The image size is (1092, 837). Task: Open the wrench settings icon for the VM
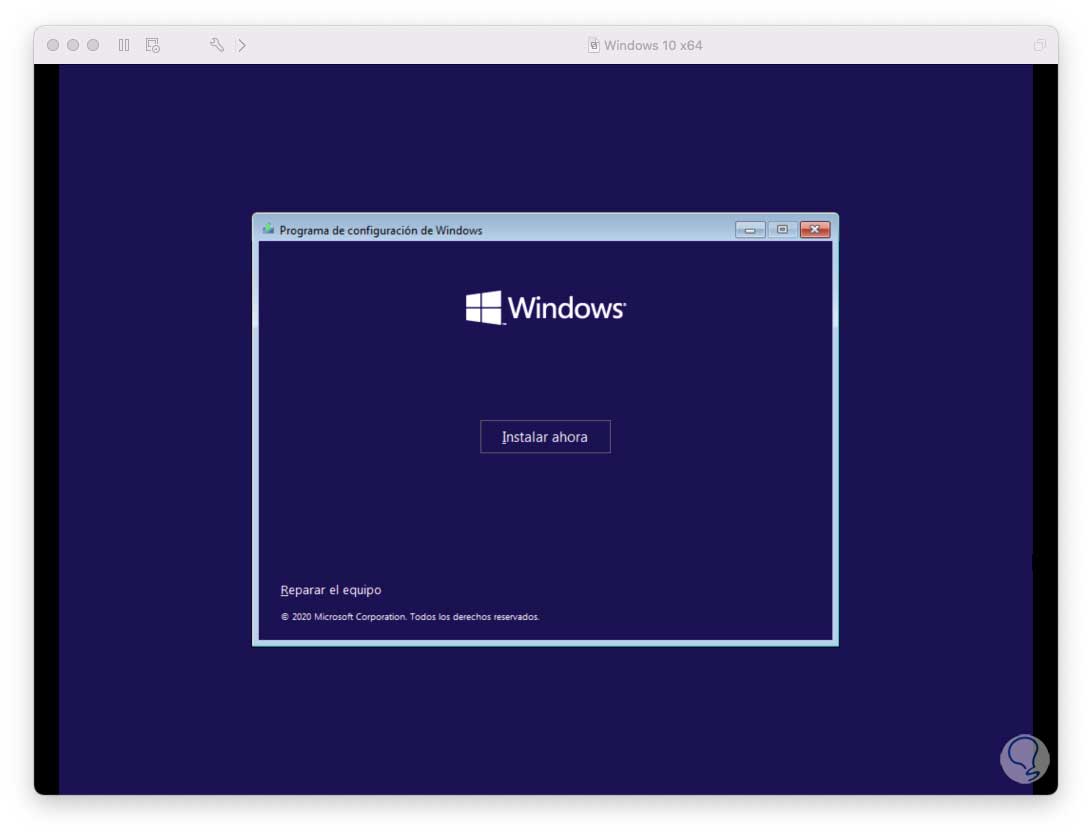(217, 45)
